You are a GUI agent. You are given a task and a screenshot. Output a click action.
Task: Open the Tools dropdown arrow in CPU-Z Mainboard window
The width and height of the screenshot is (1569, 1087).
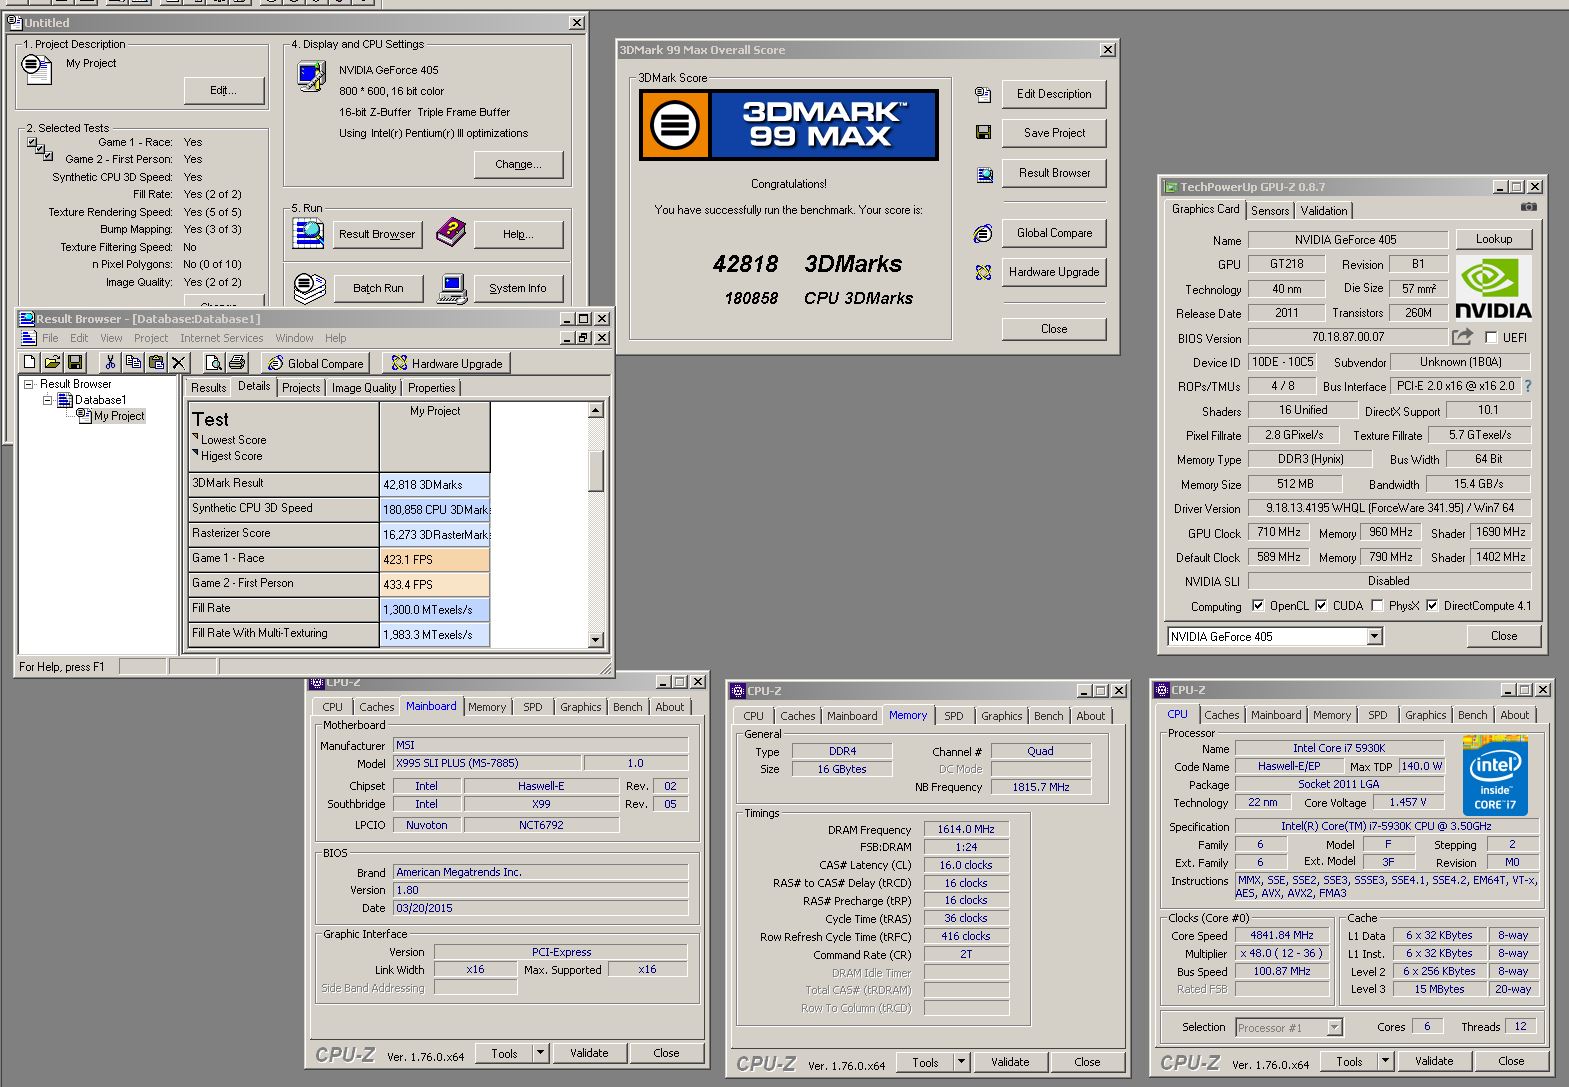pos(540,1052)
